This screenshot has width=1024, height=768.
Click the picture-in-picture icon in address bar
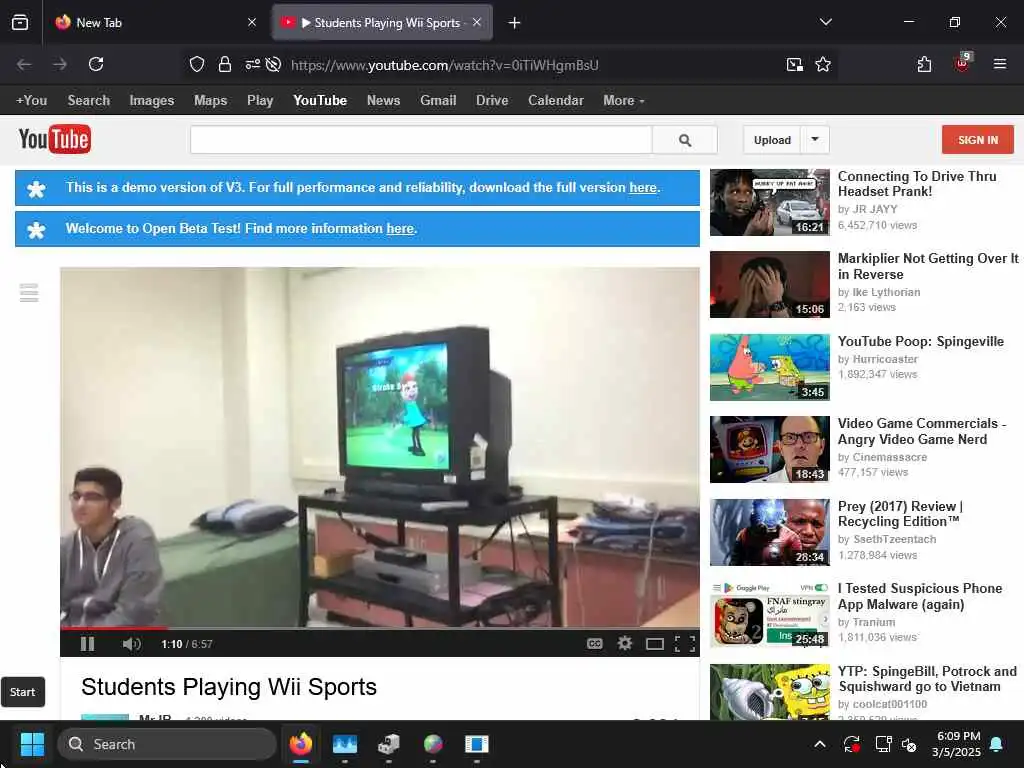coord(794,64)
